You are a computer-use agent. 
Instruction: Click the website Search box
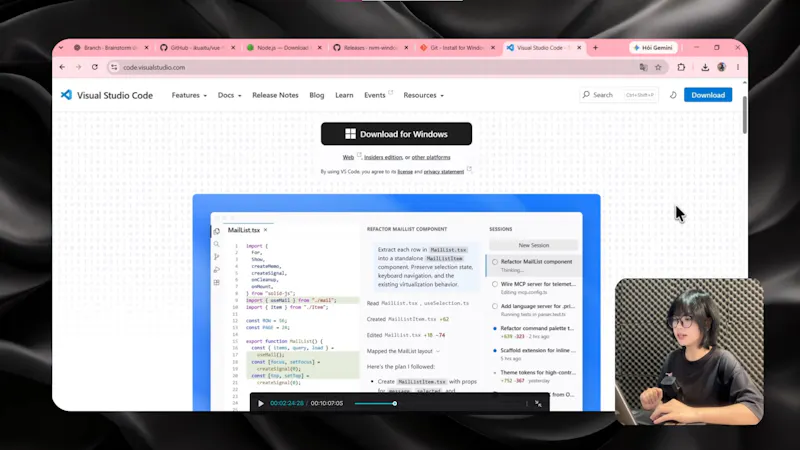pos(618,95)
